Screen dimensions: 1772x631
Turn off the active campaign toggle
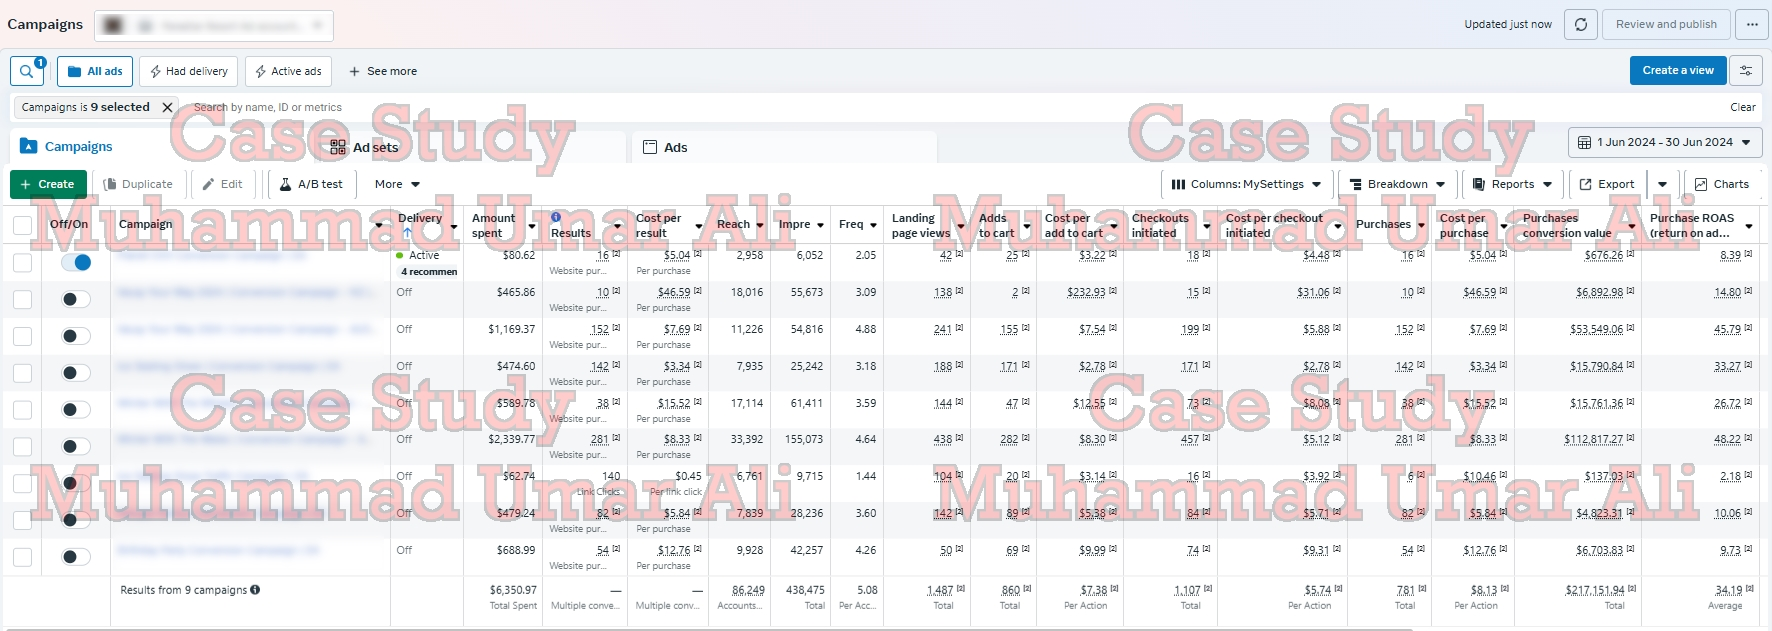click(76, 262)
